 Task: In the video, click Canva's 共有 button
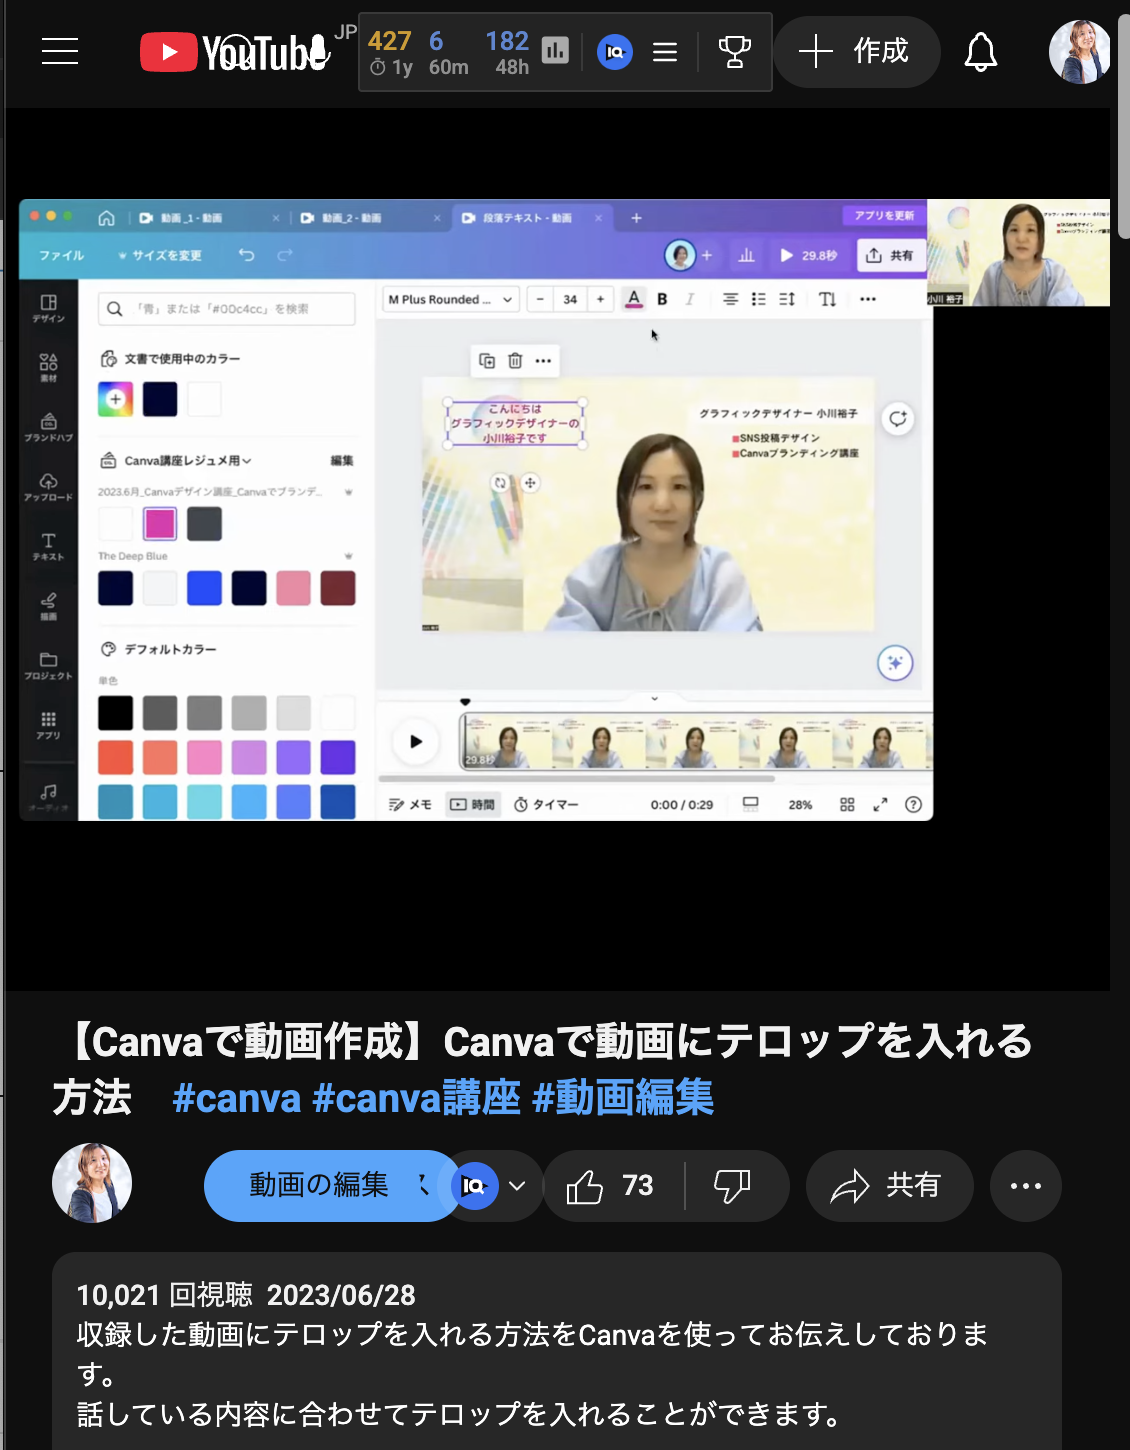890,255
